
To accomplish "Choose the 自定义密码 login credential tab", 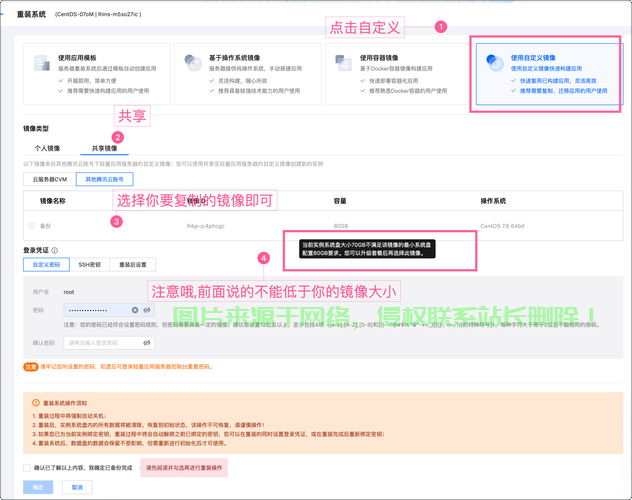I will coord(46,265).
